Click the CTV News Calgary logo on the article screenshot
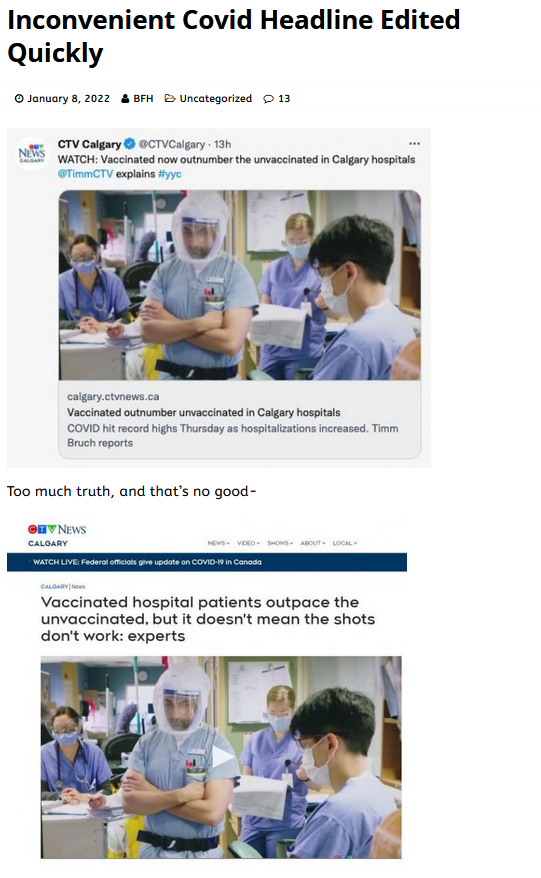The image size is (541, 878). point(57,535)
